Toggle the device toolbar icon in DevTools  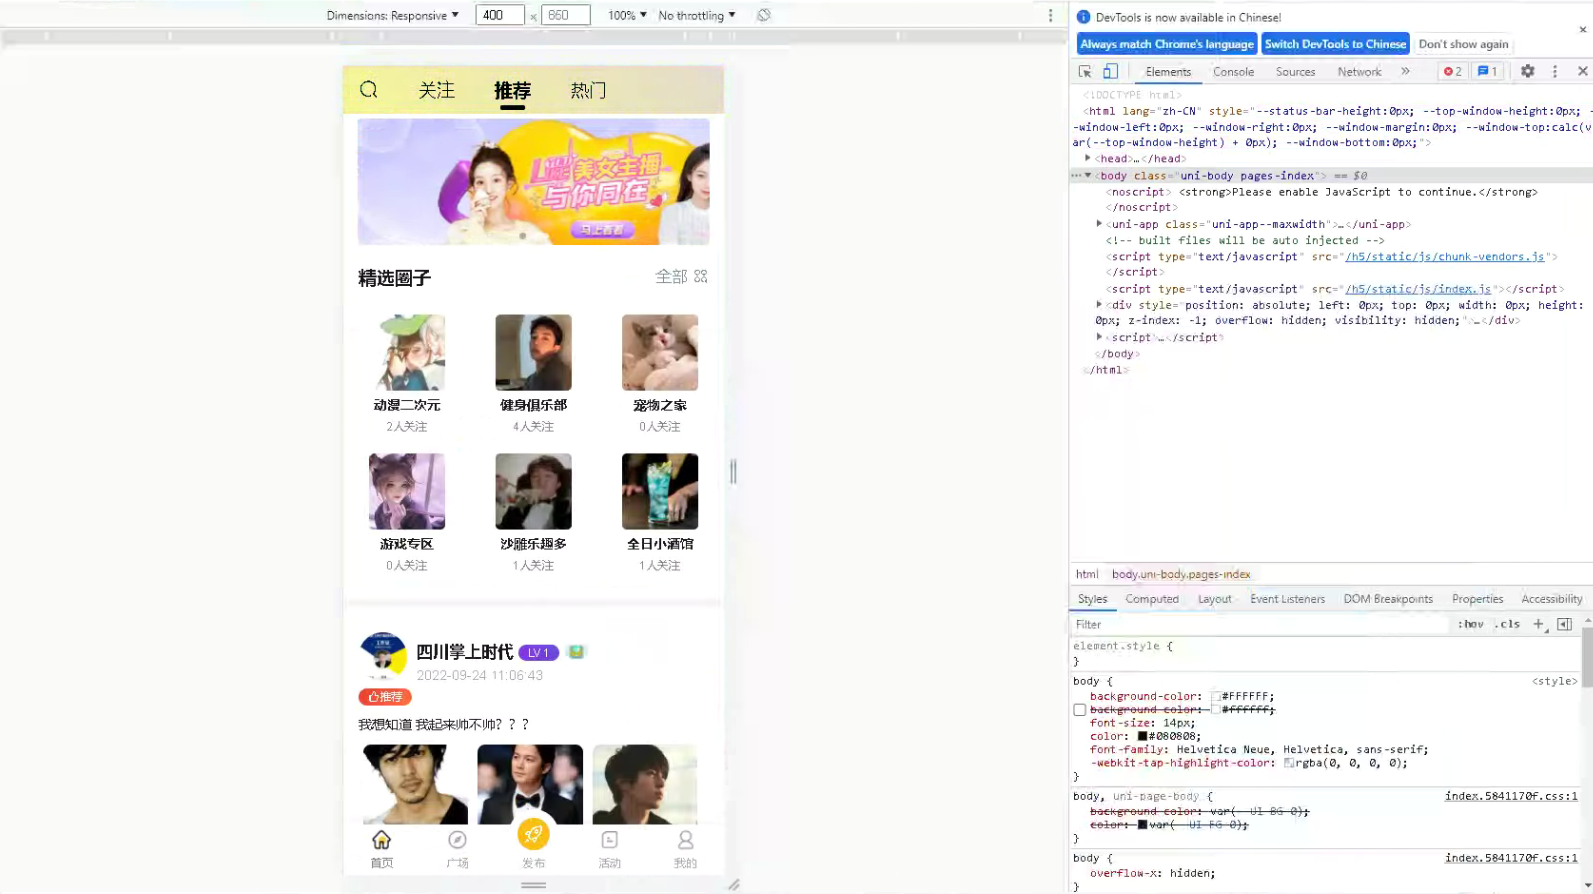(1110, 71)
